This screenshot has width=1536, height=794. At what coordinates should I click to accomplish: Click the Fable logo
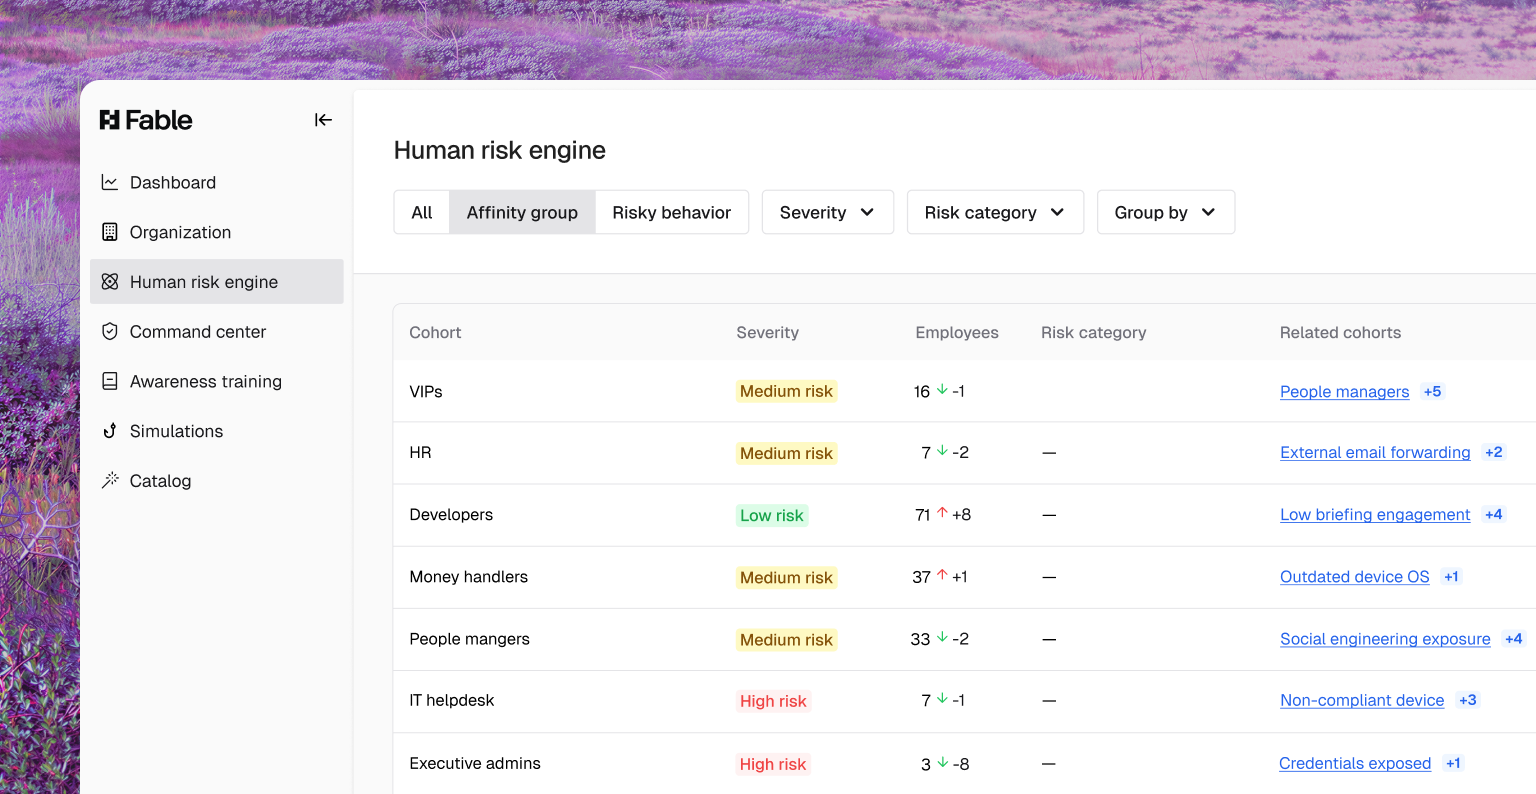(x=146, y=120)
